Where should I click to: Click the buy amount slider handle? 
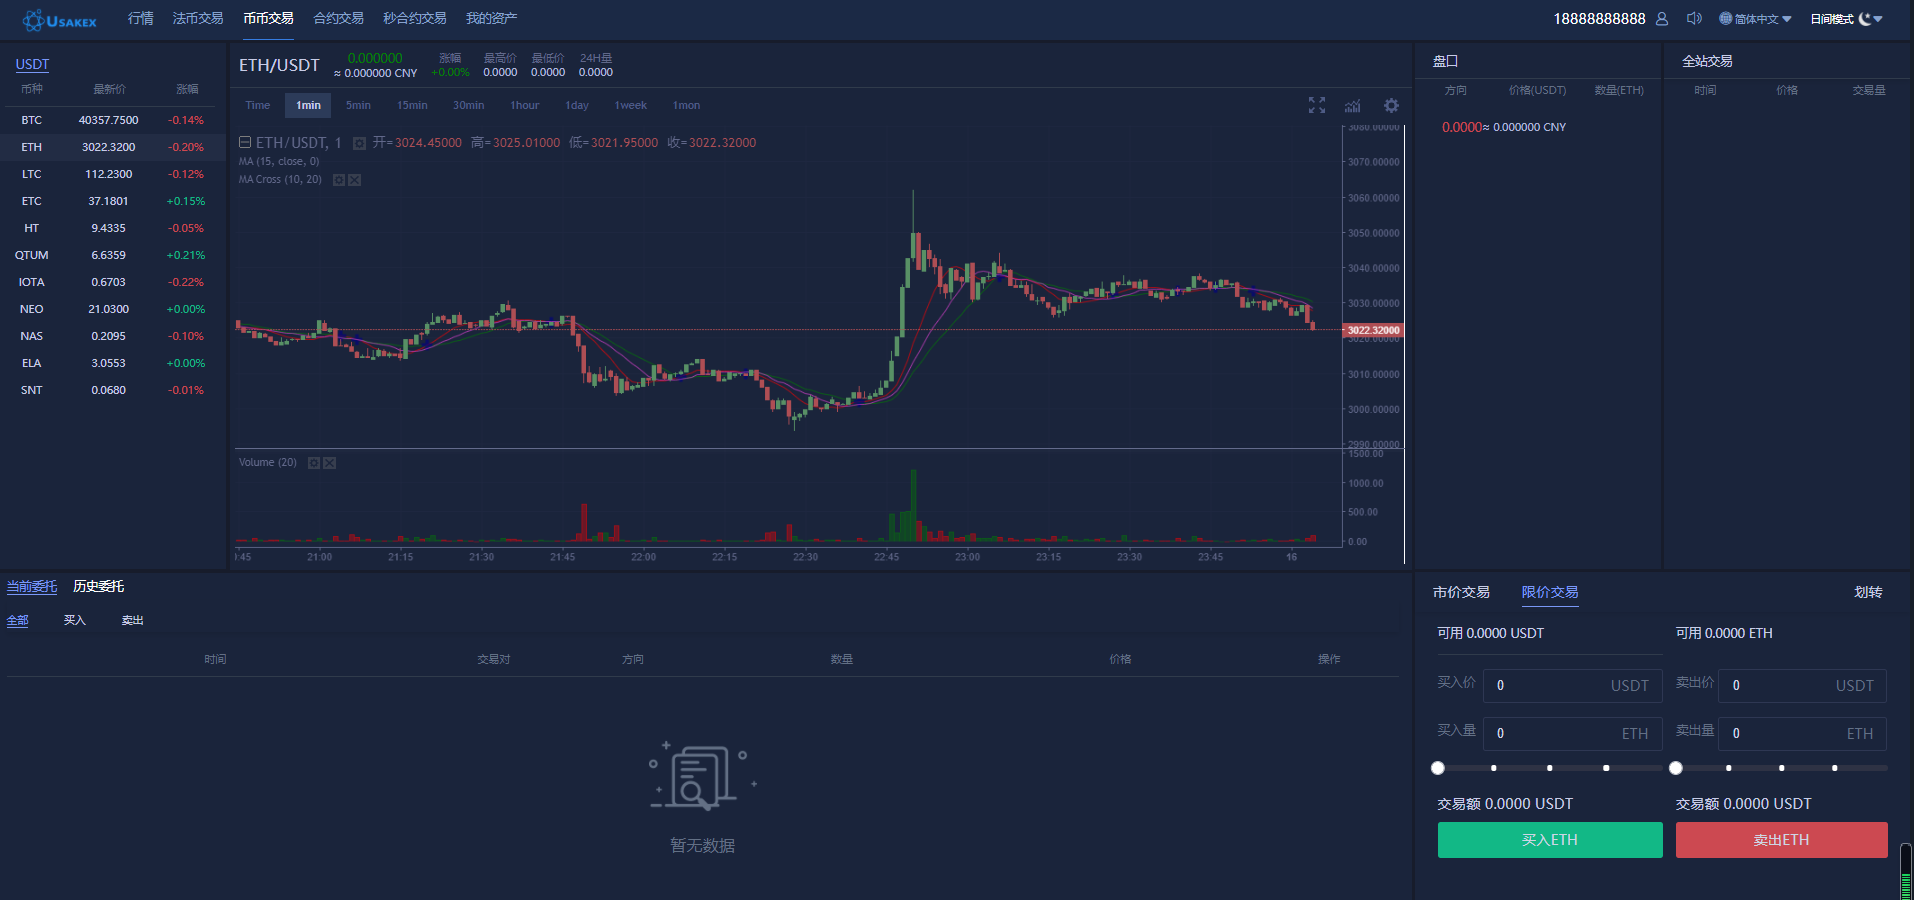coord(1438,768)
